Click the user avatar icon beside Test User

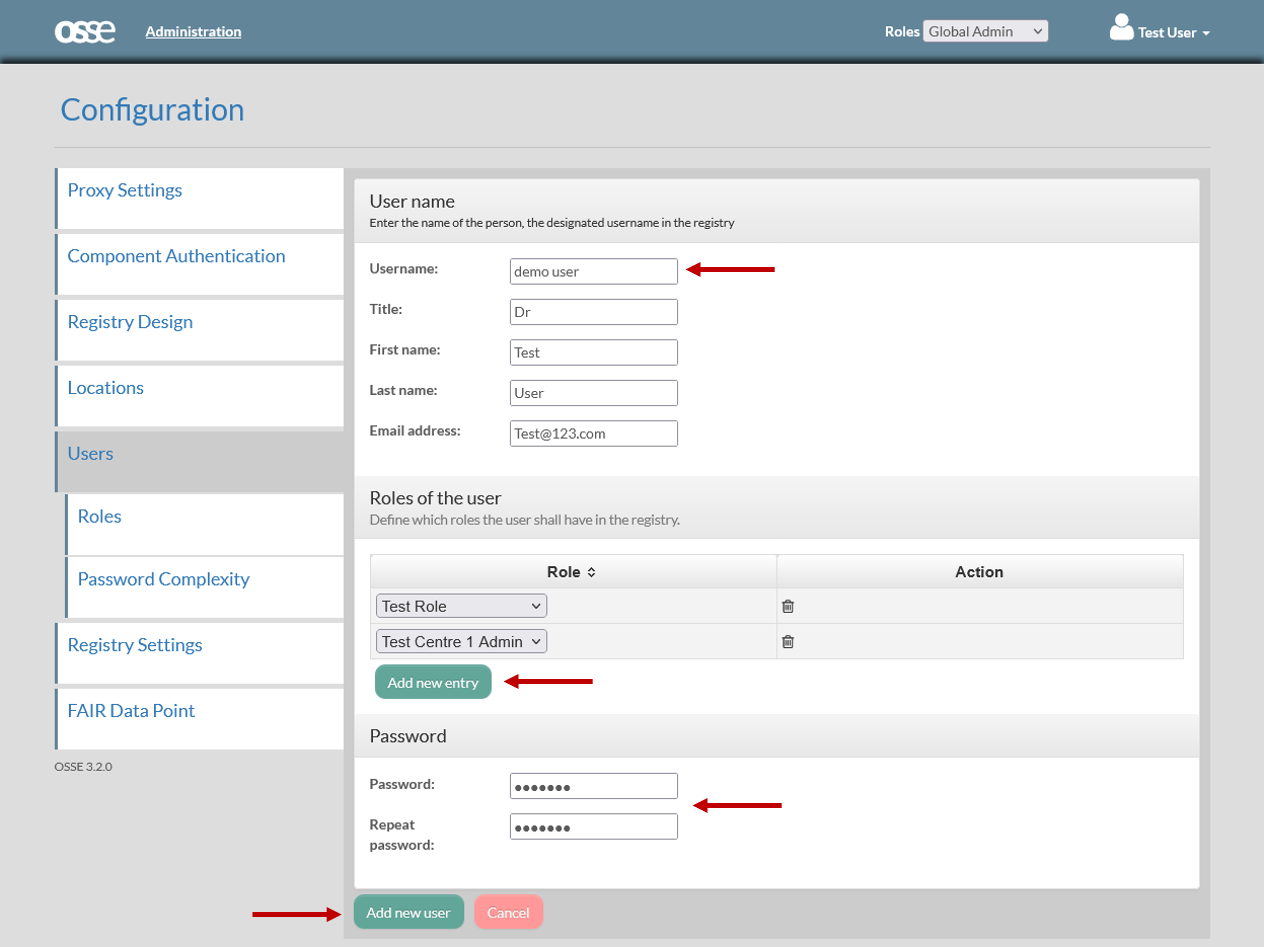[1121, 28]
